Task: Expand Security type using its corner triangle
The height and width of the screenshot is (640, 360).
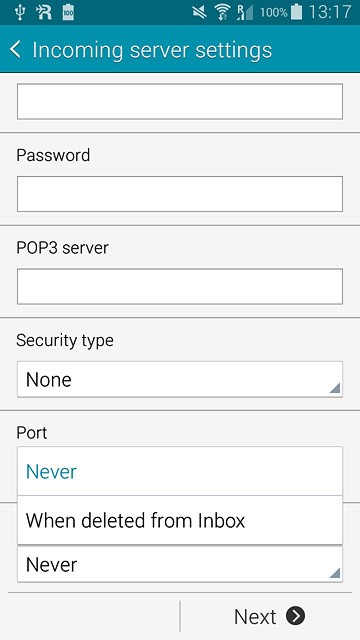Action: (x=335, y=389)
